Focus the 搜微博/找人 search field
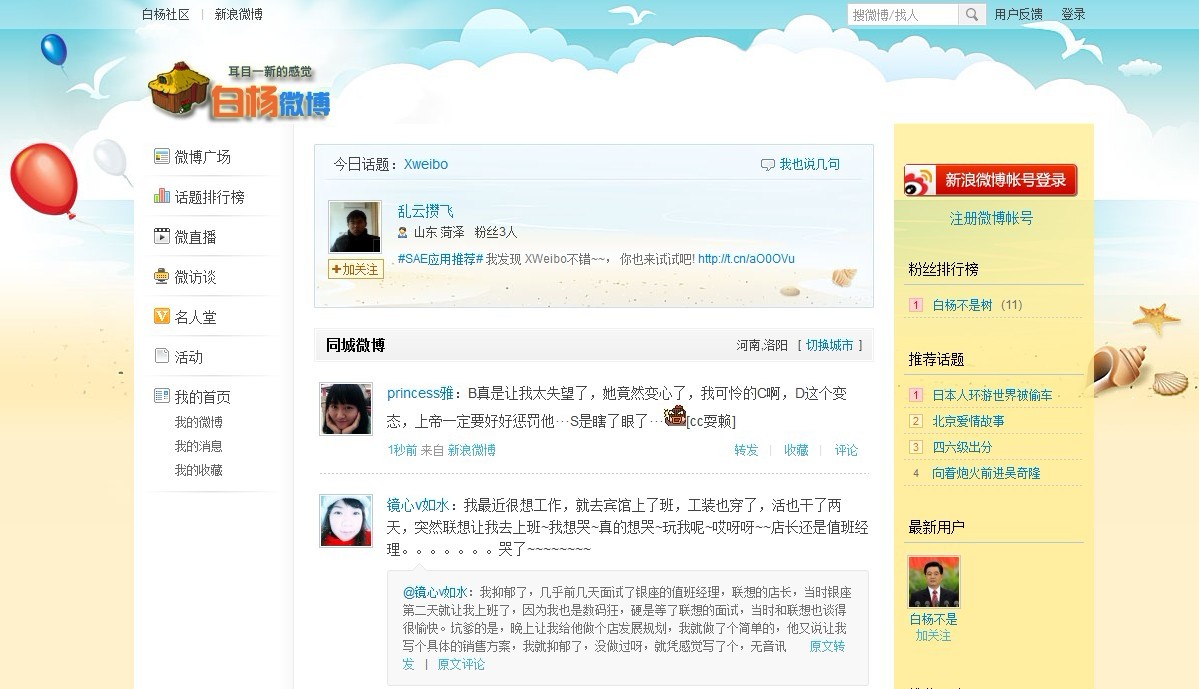 point(902,15)
